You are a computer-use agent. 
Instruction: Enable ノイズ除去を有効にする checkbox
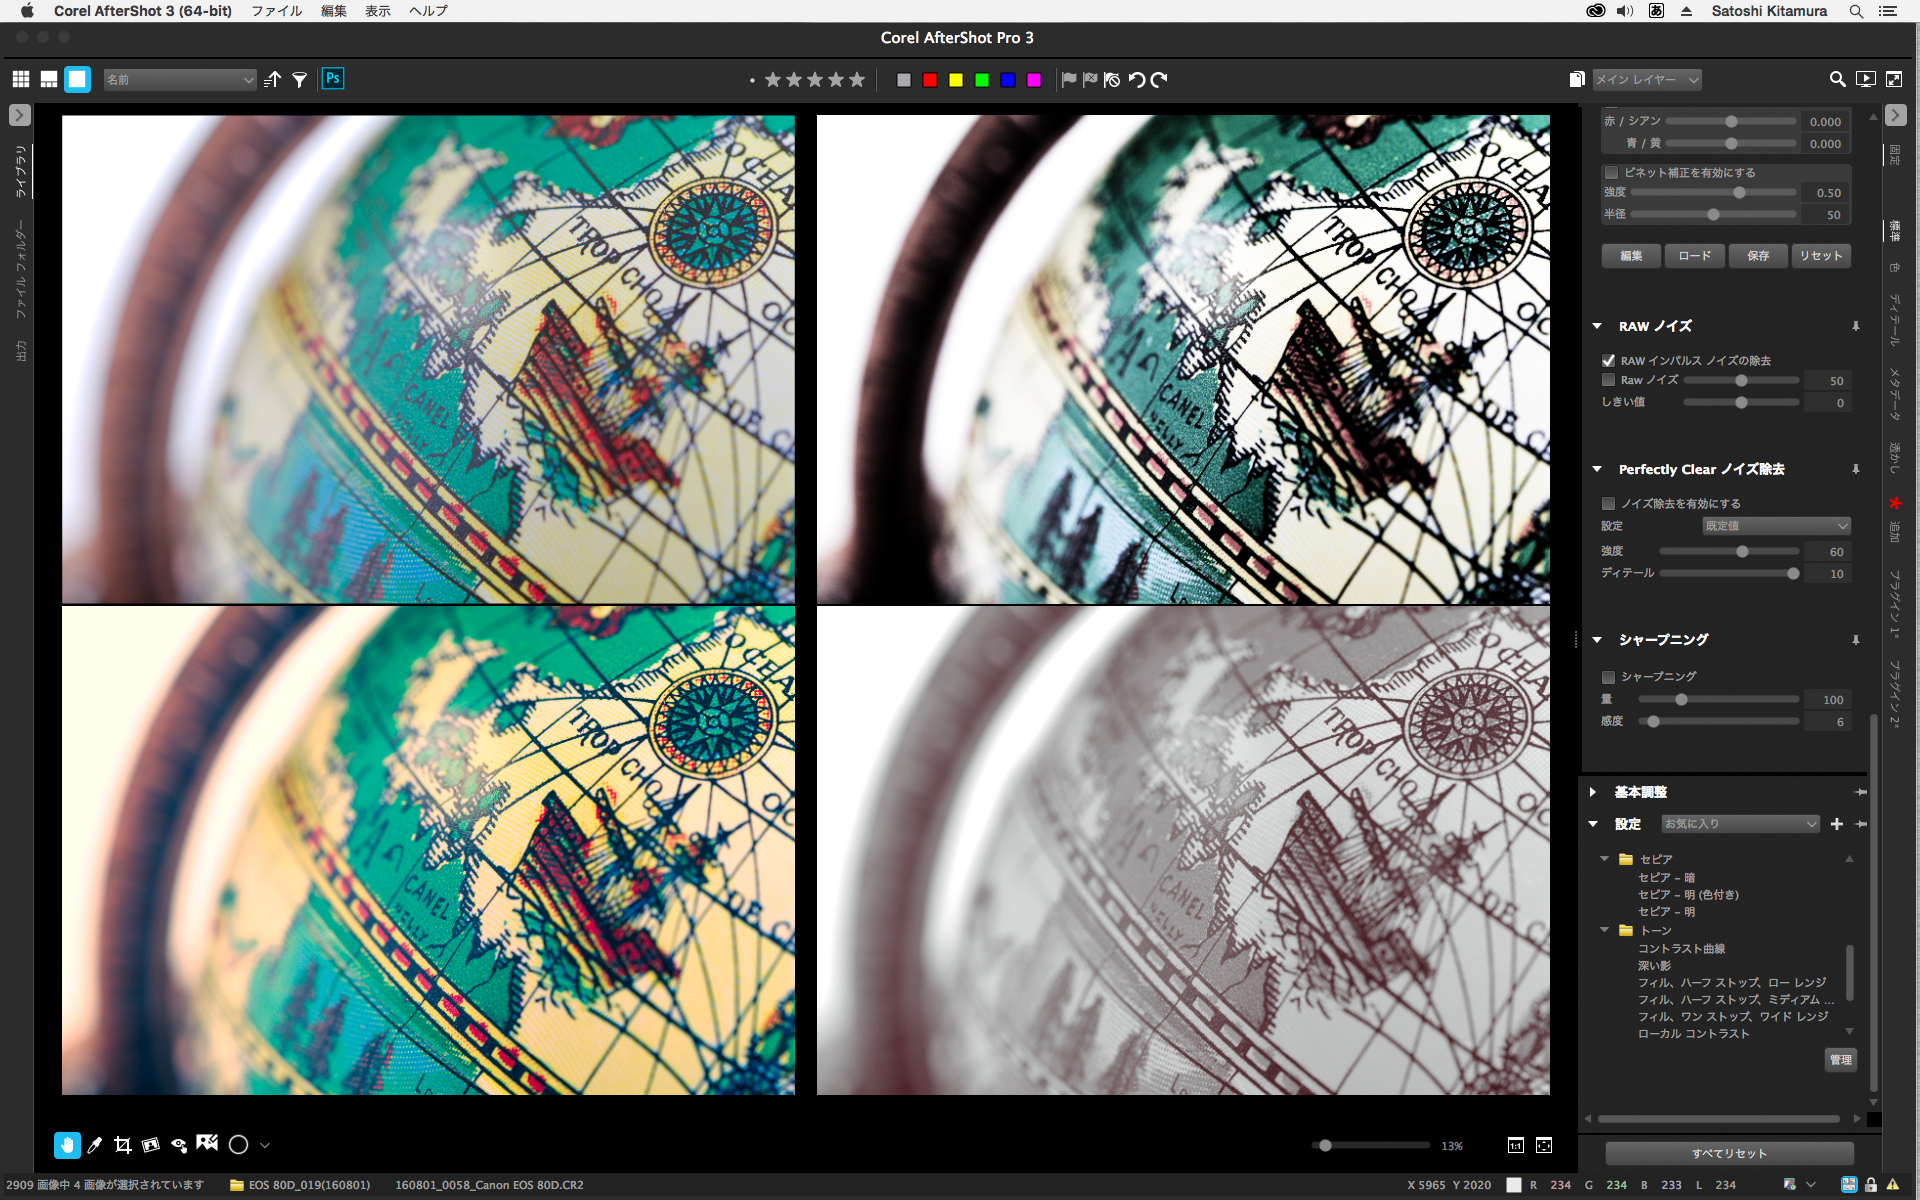pyautogui.click(x=1608, y=504)
